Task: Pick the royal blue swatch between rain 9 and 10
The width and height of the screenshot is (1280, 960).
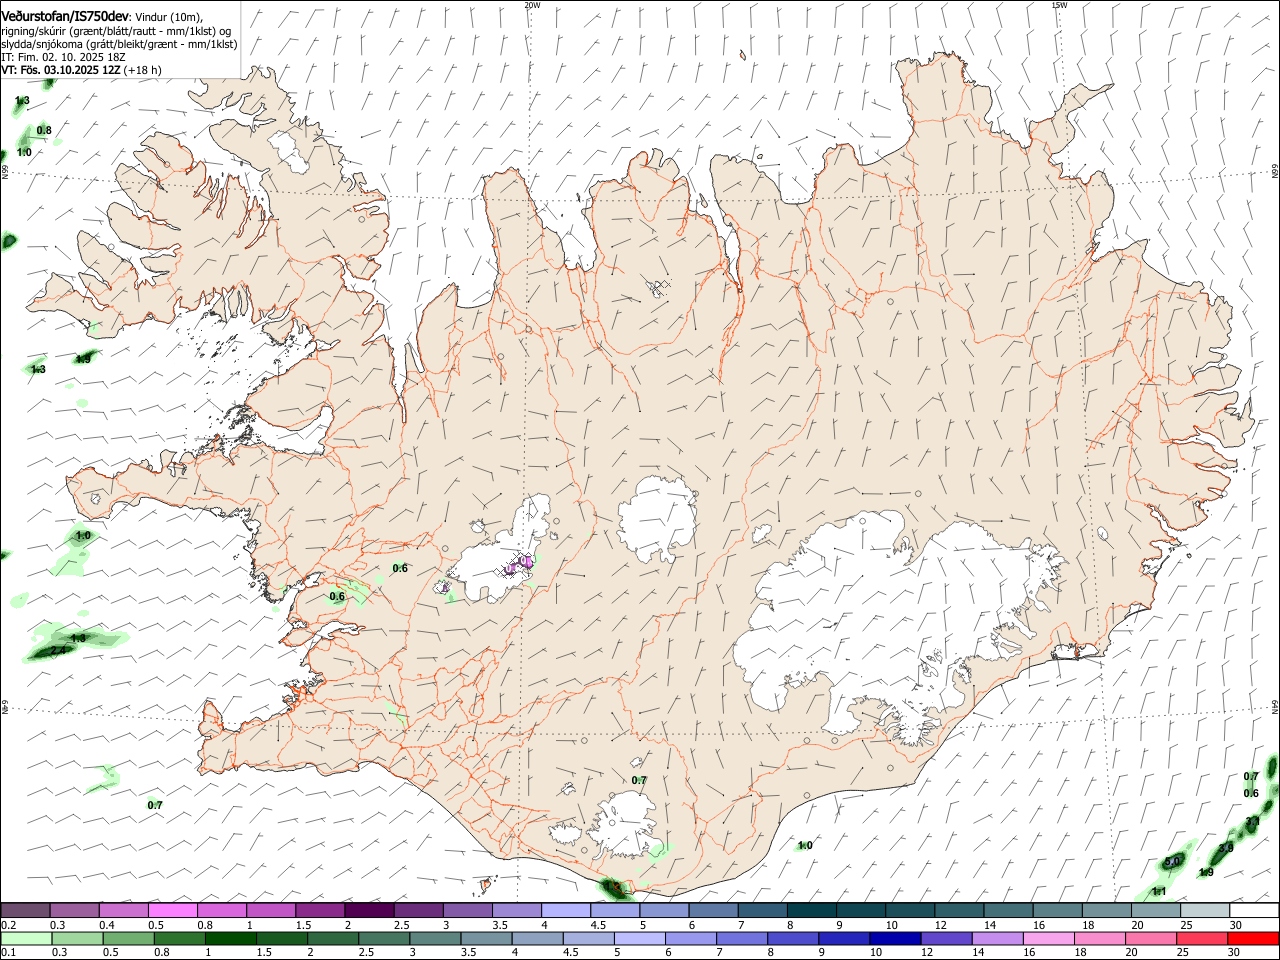Action: click(844, 938)
